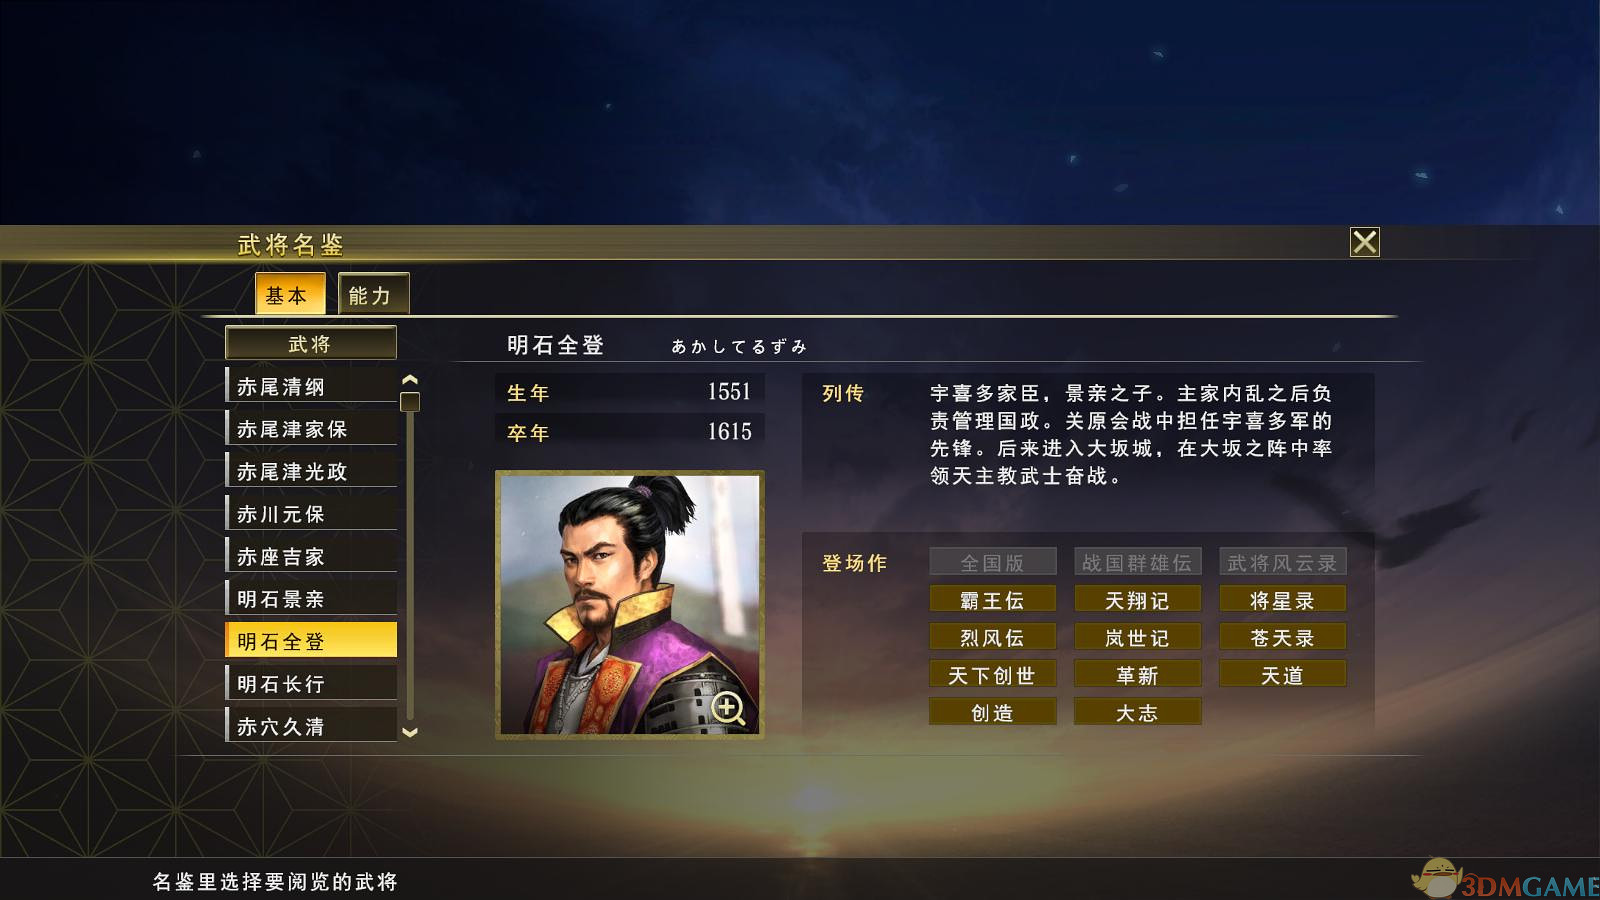Toggle the 战国群雄伝 button

tap(1137, 562)
